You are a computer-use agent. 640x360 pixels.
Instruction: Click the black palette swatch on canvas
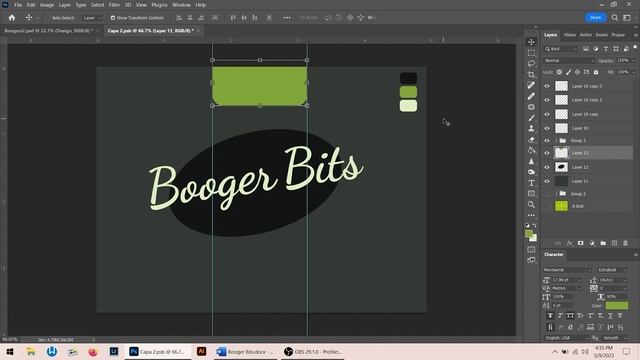(408, 78)
